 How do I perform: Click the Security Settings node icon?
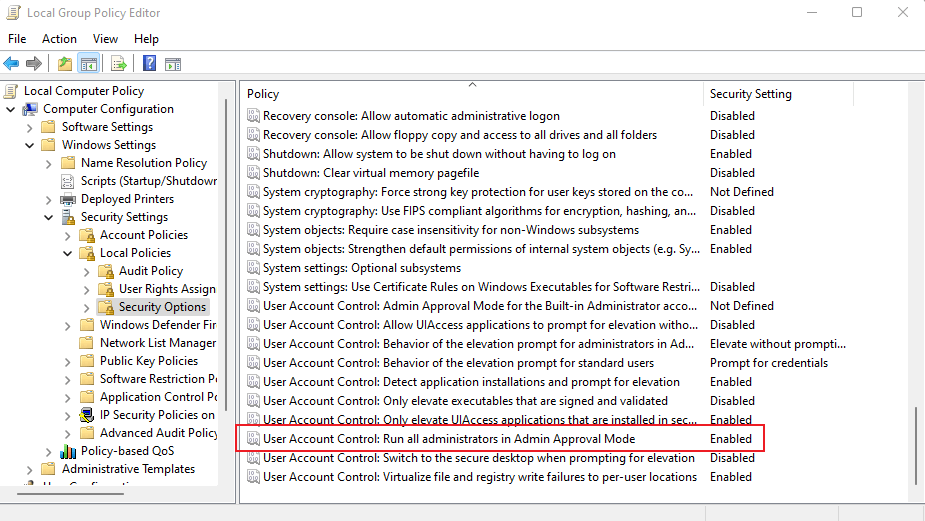68,217
